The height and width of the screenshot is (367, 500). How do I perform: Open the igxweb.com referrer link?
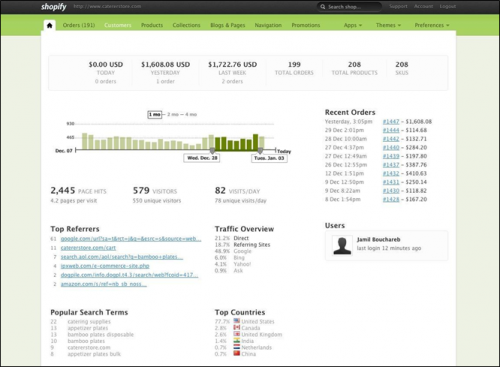point(105,266)
